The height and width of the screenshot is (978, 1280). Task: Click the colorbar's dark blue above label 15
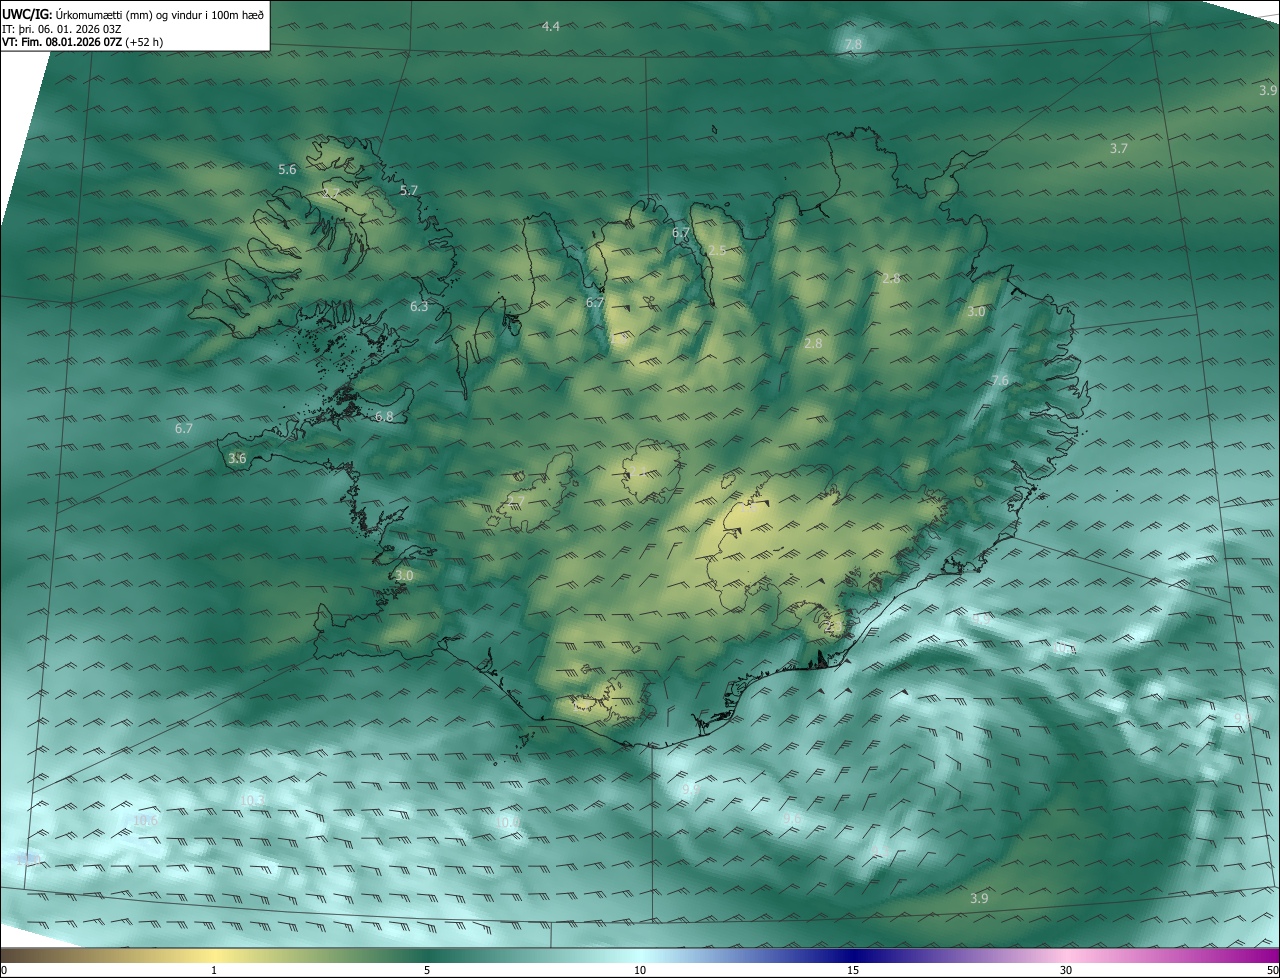click(853, 956)
